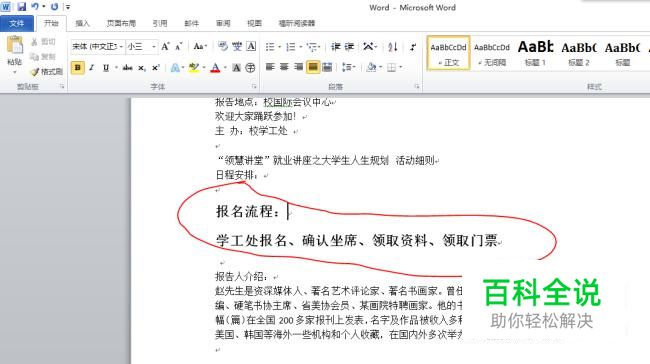Toggle Underline formatting

[x=106, y=67]
